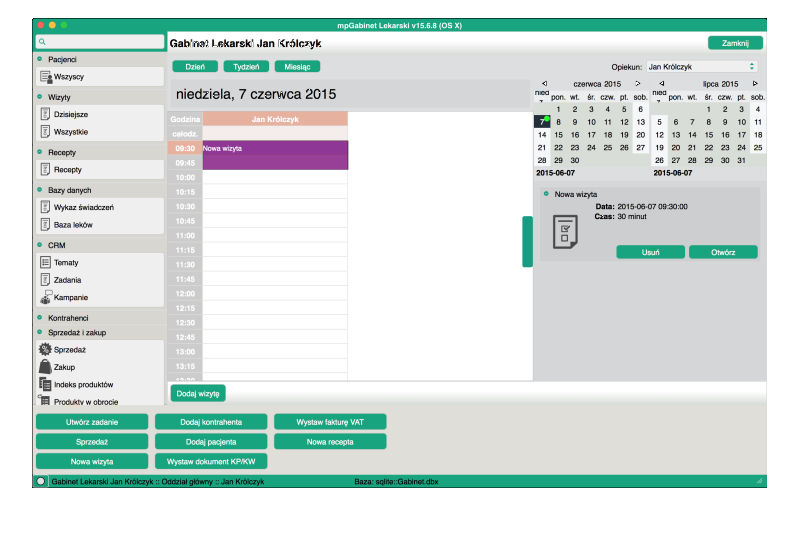800x534 pixels.
Task: Click the Sprzedaż gear icon in sidebar
Action: (46, 349)
